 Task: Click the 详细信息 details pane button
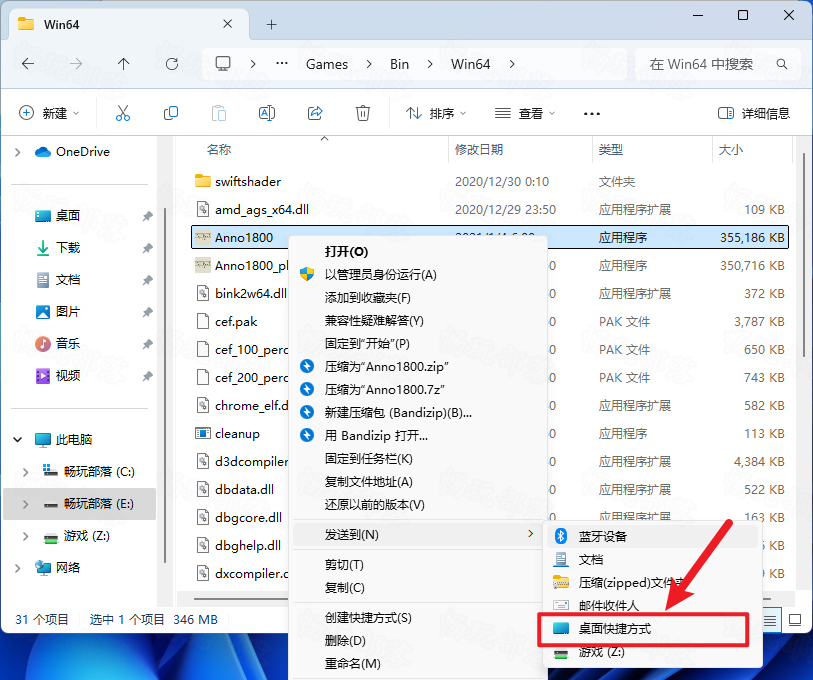(754, 113)
